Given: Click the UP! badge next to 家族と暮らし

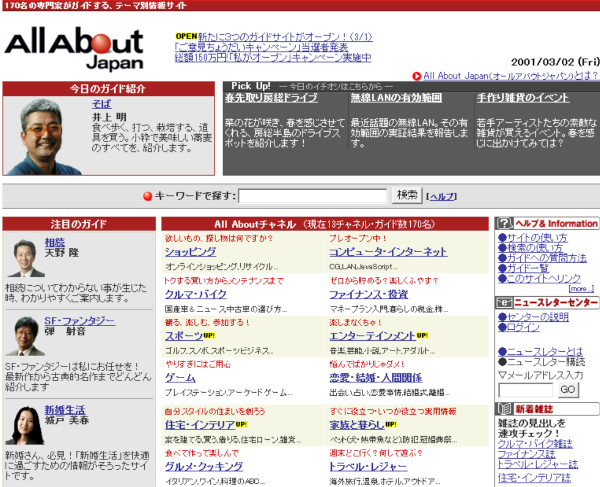Looking at the screenshot, I should coord(391,424).
